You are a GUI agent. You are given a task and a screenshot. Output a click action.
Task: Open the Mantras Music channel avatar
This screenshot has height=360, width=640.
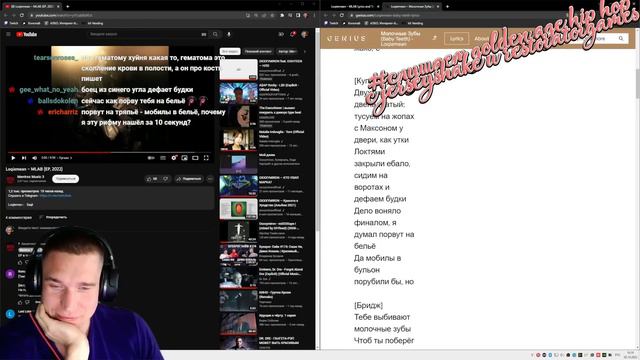[10, 179]
